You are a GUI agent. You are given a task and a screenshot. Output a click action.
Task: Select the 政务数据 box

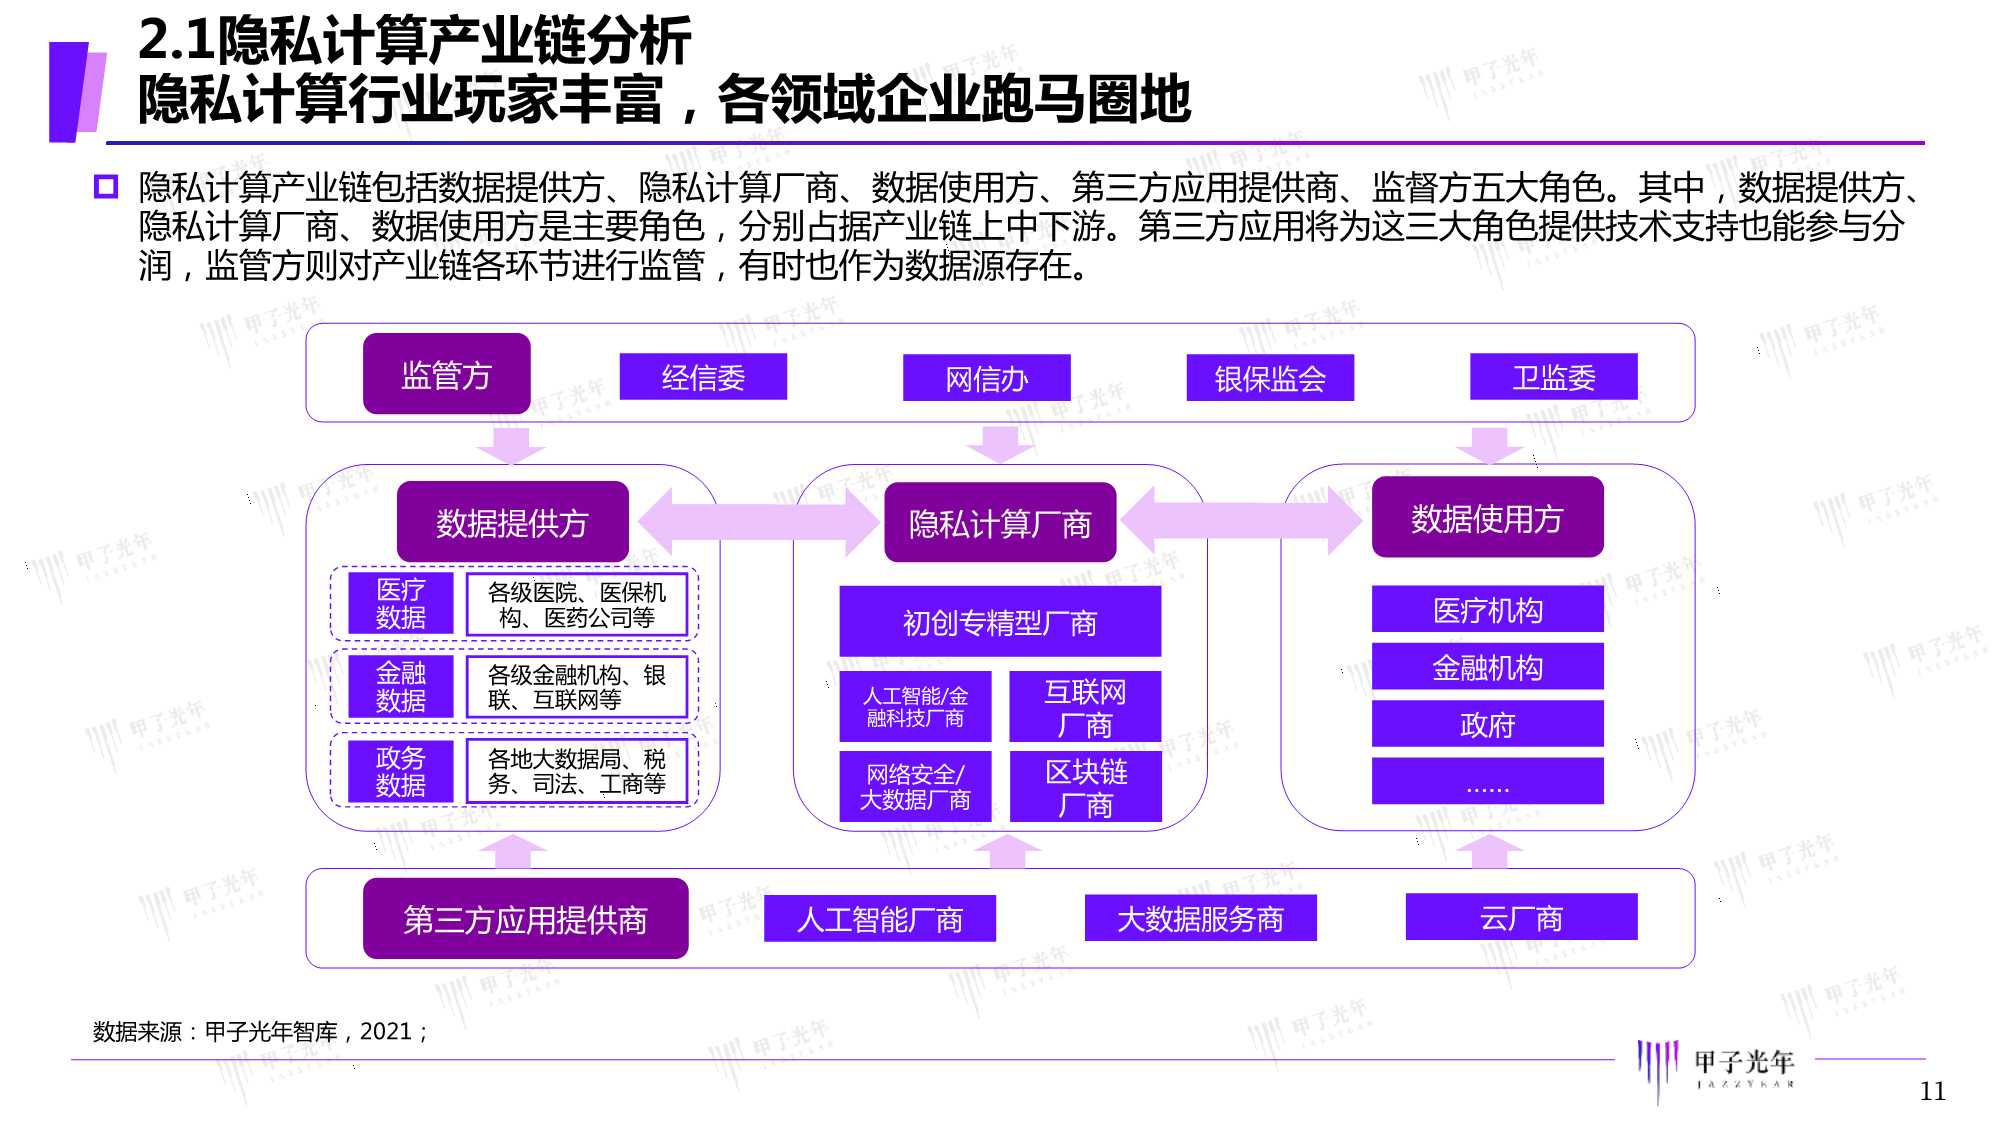(x=400, y=772)
